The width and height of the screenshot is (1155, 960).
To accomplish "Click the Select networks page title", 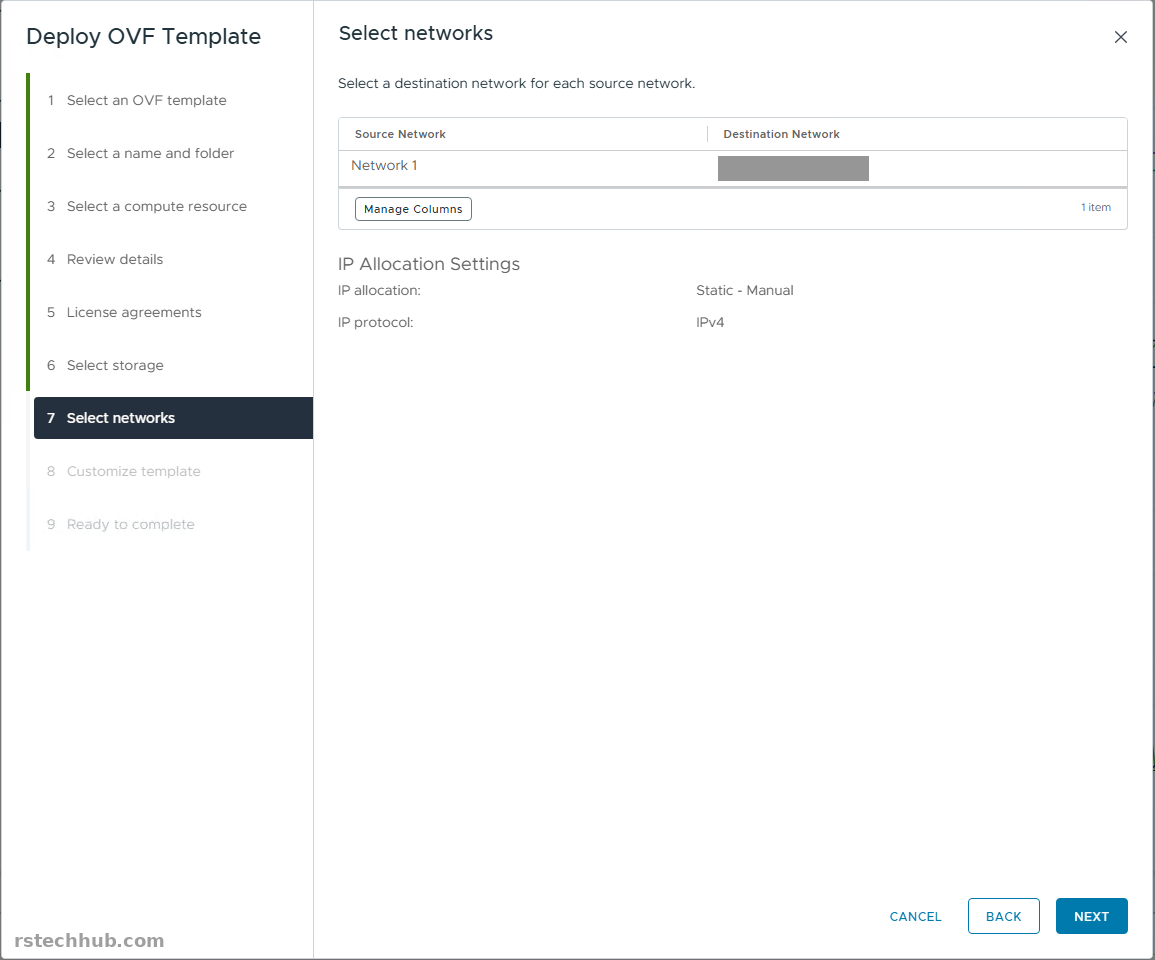I will tap(415, 33).
